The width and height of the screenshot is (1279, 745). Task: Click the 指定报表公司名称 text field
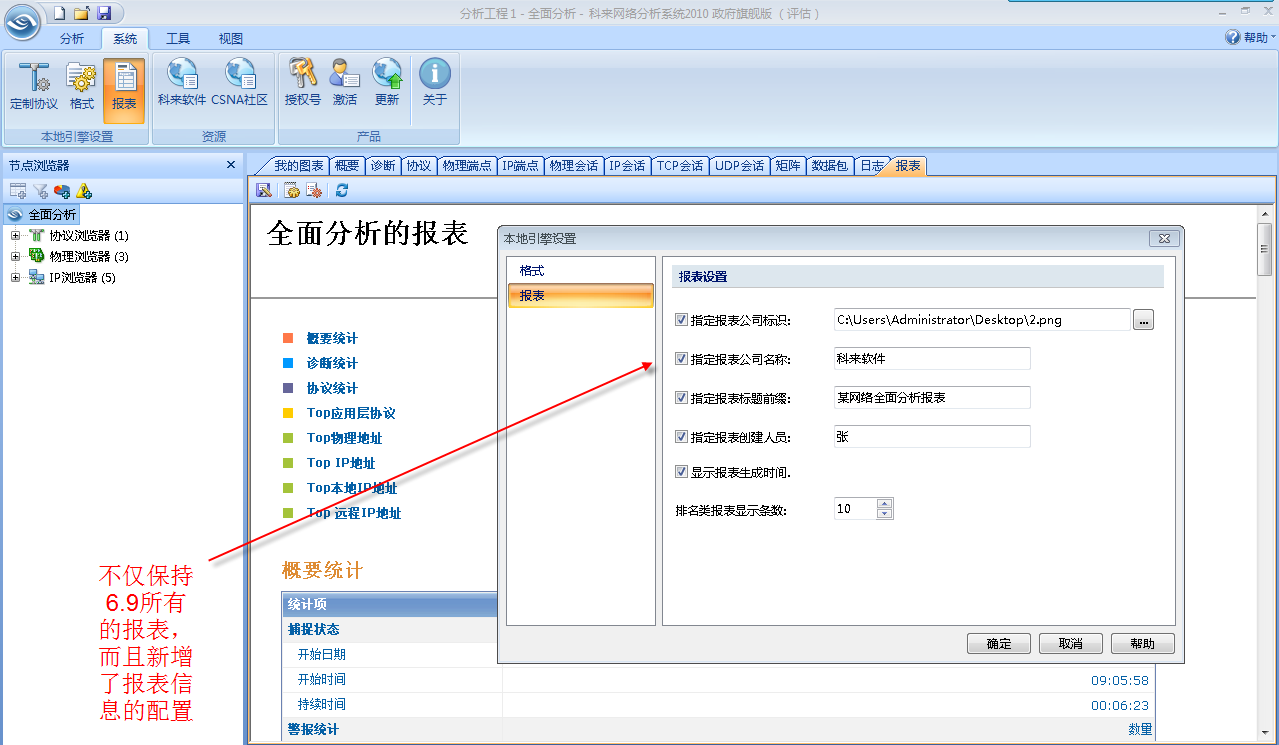tap(931, 358)
